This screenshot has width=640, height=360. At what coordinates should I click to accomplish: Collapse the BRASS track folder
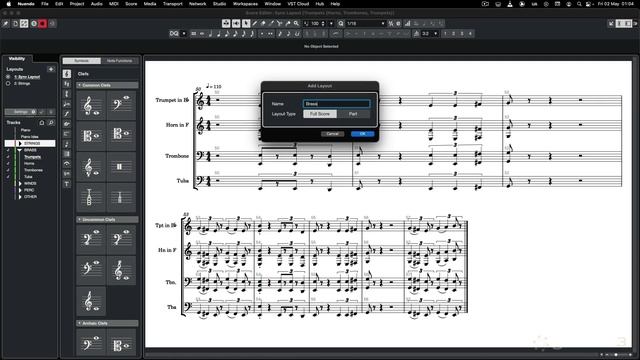tap(20, 150)
